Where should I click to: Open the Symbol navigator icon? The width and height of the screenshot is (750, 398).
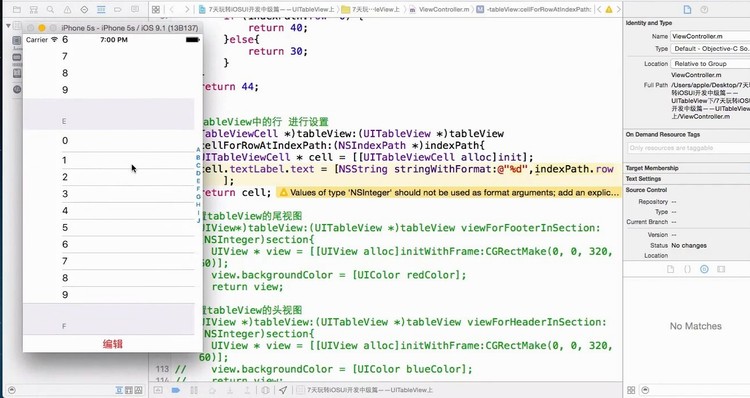tap(33, 9)
